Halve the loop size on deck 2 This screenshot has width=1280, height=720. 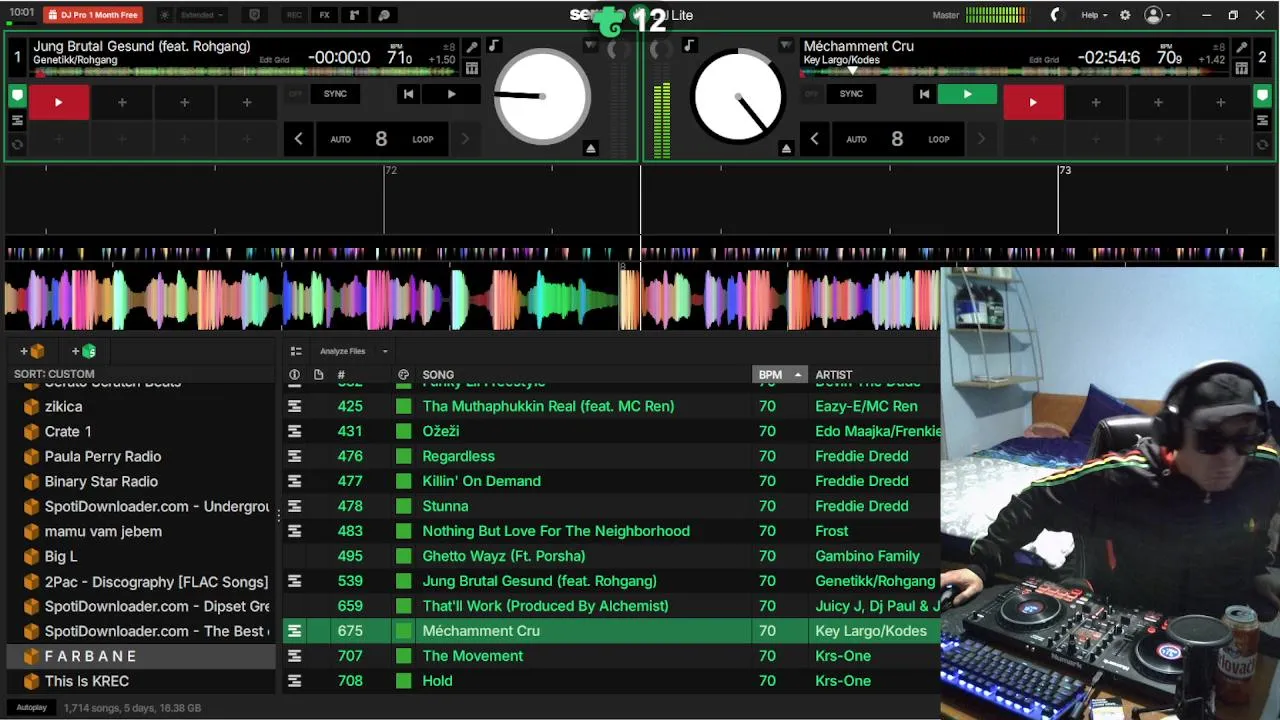(x=814, y=139)
